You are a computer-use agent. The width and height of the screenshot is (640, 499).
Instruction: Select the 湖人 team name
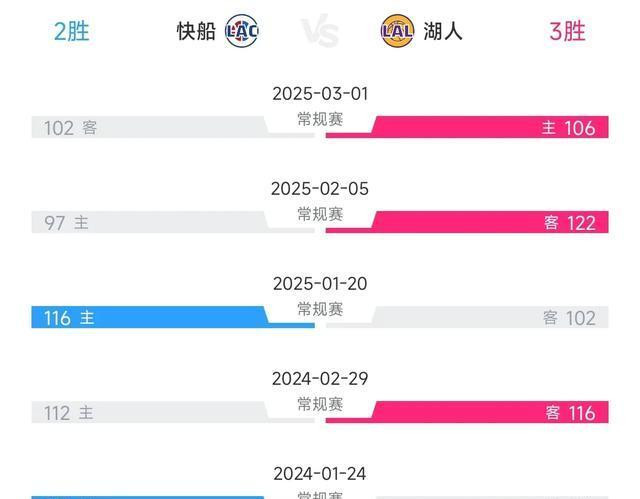point(441,31)
